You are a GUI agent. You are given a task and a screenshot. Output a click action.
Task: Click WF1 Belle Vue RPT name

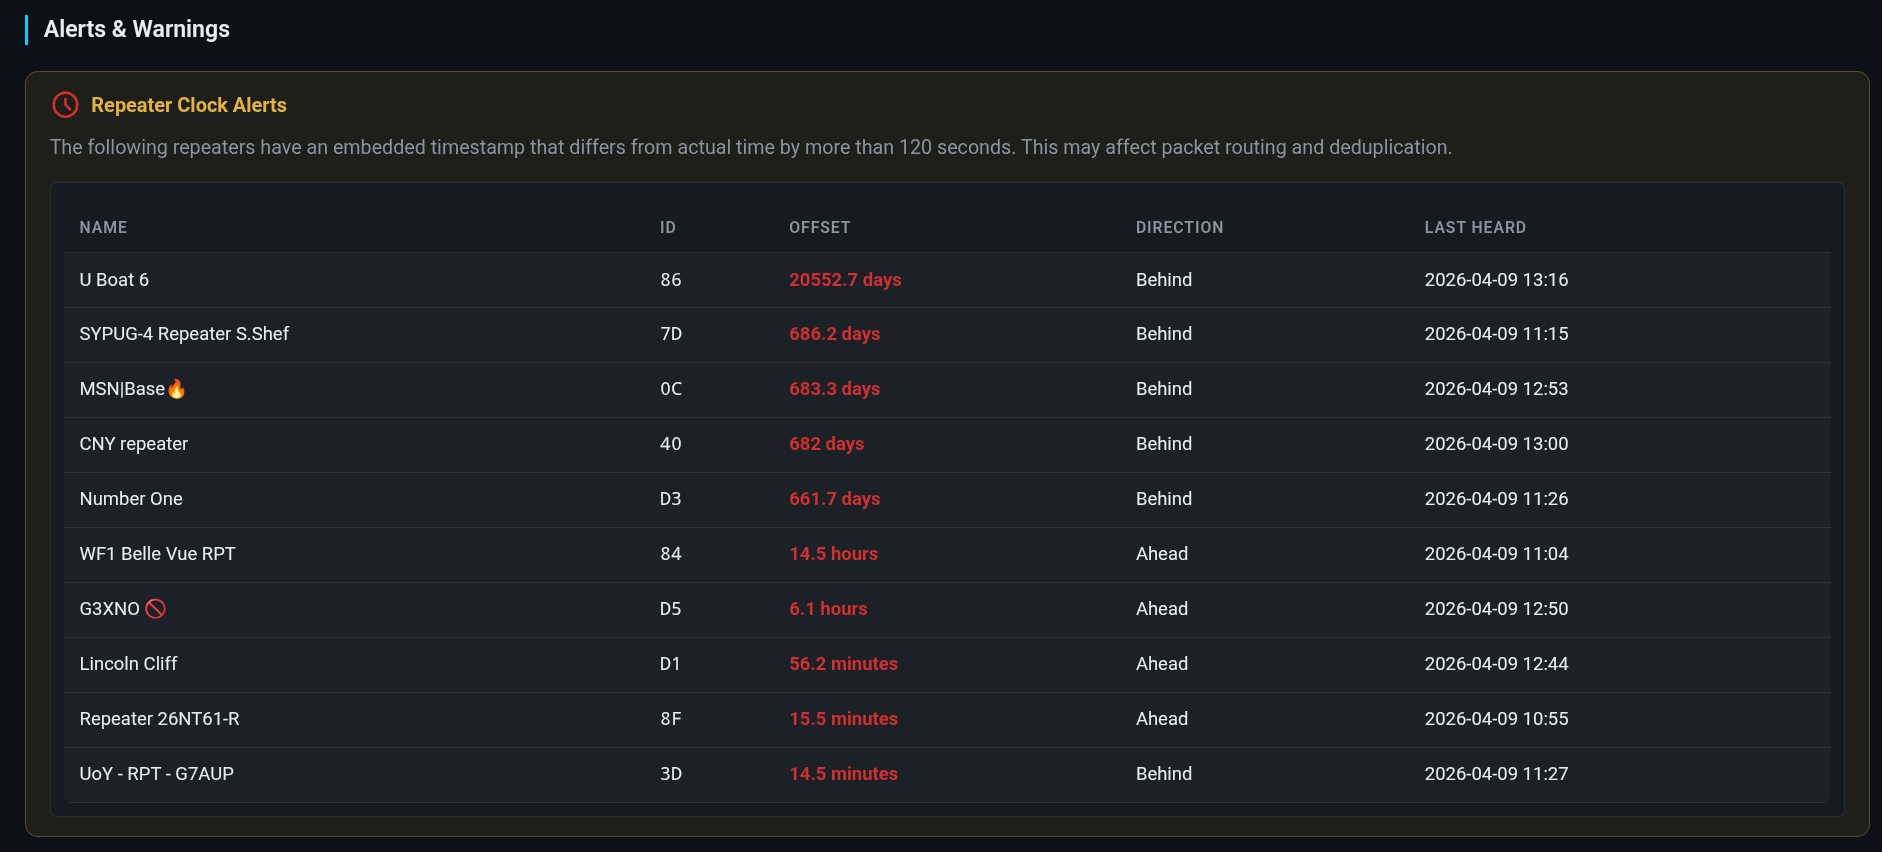[x=157, y=554]
